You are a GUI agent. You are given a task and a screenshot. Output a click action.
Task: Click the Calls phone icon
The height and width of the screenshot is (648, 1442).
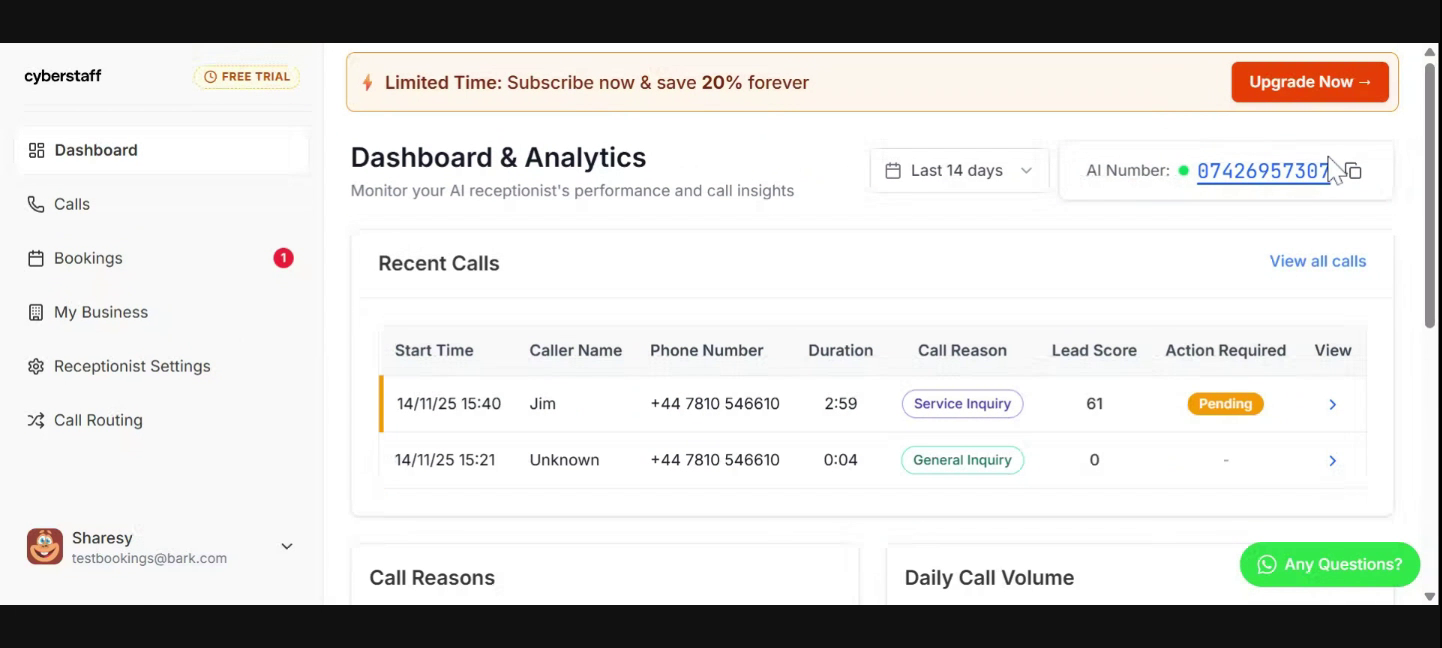coord(36,205)
